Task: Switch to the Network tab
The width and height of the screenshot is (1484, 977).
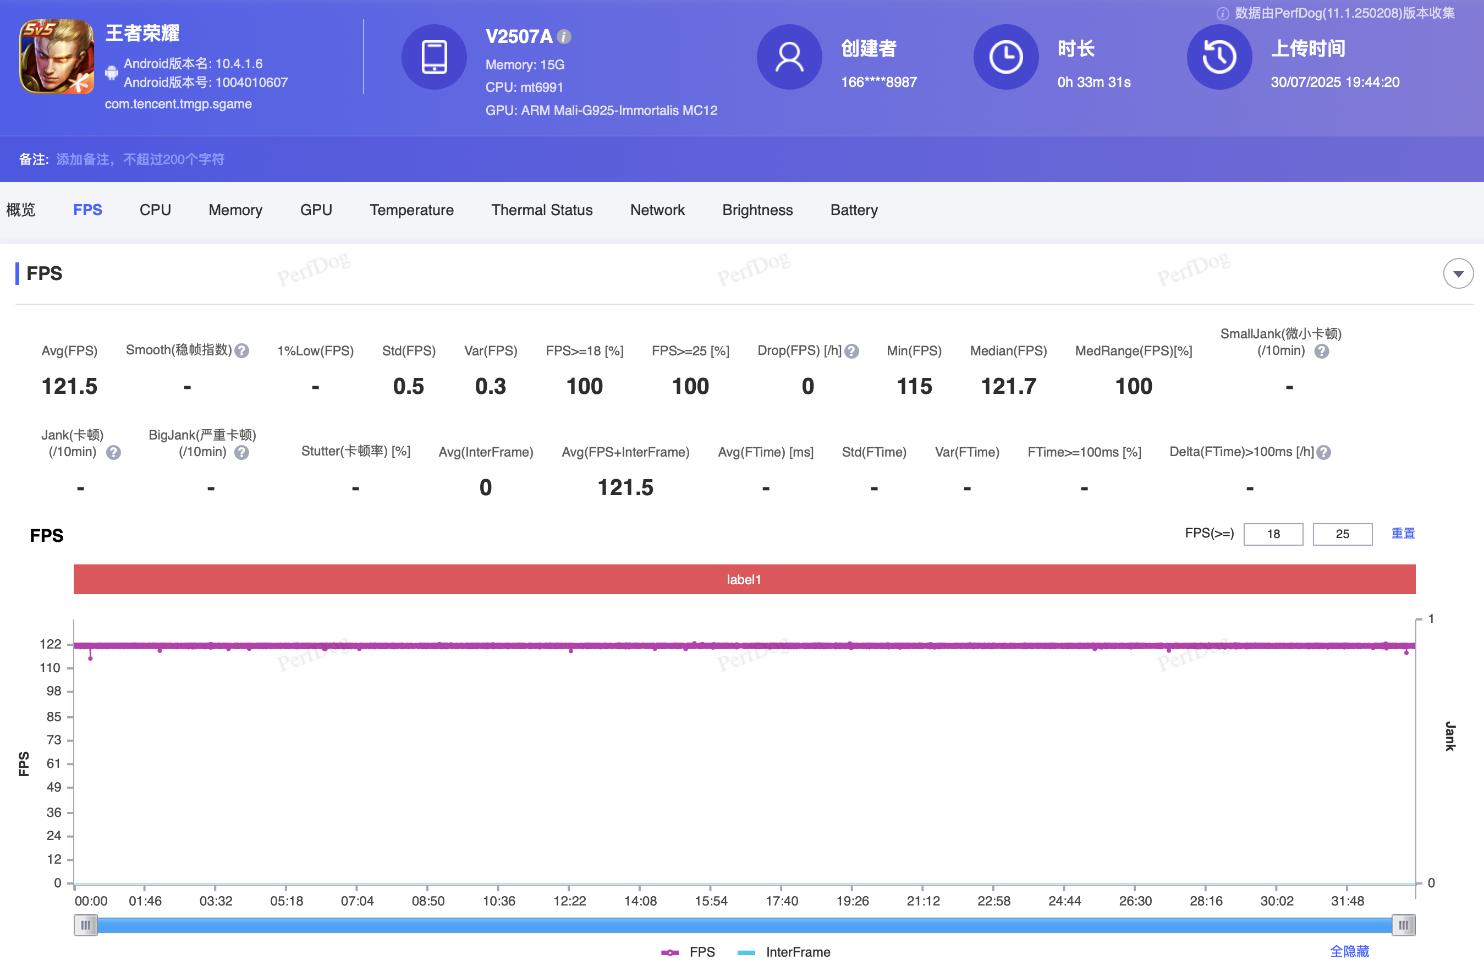Action: click(657, 210)
